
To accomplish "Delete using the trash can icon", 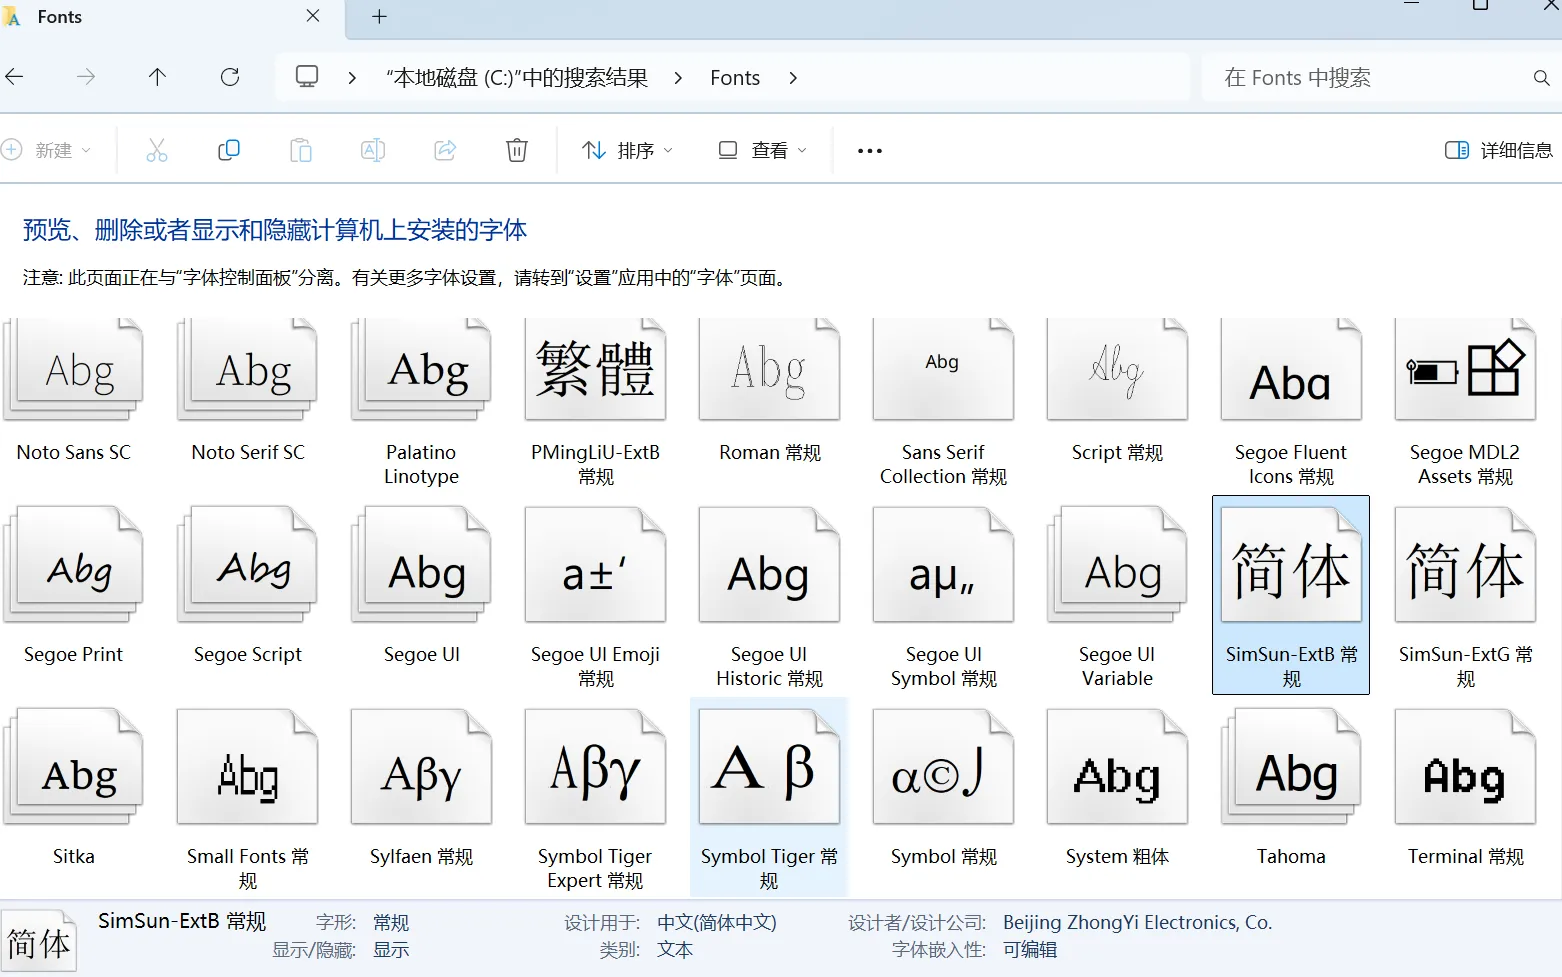I will tap(517, 150).
